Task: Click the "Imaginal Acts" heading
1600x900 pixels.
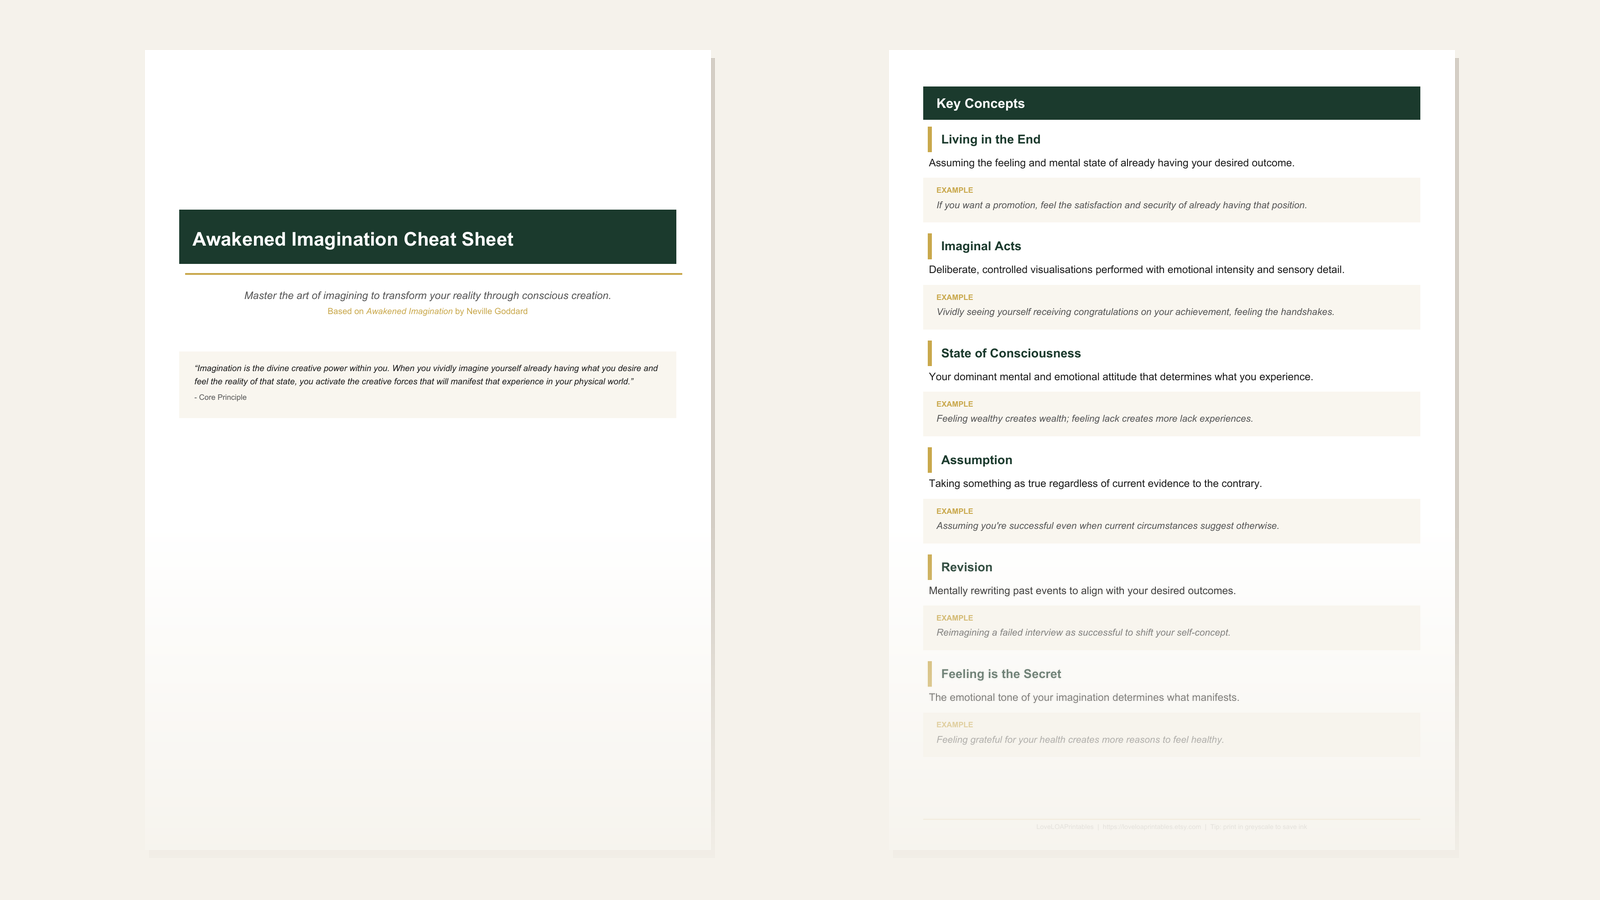Action: point(981,246)
